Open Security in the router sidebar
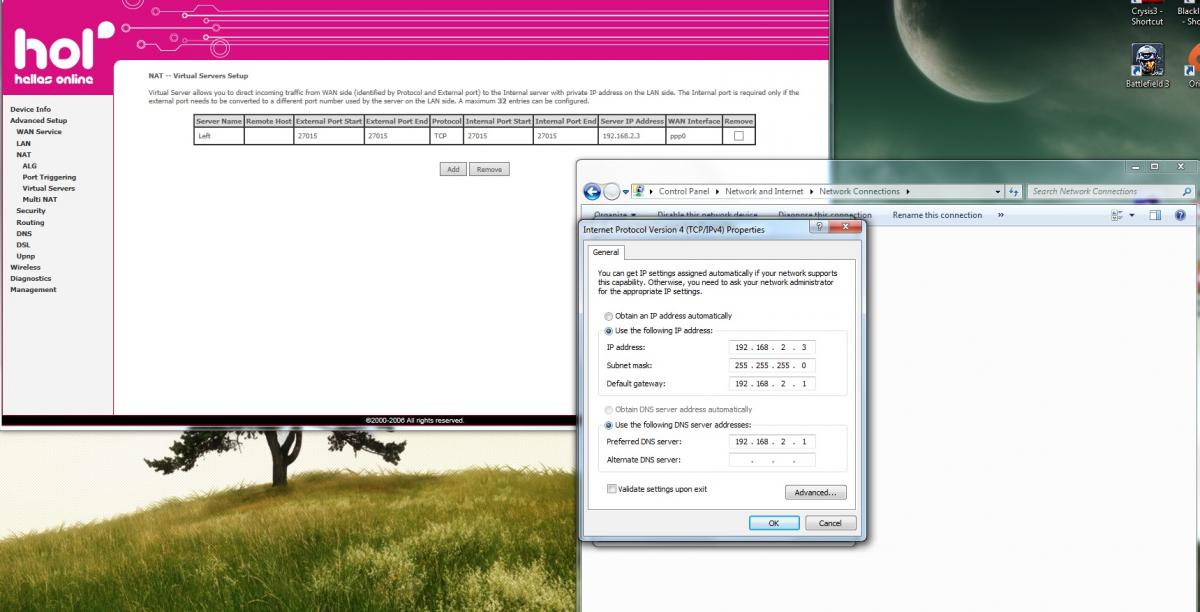This screenshot has width=1200, height=612. pos(30,211)
